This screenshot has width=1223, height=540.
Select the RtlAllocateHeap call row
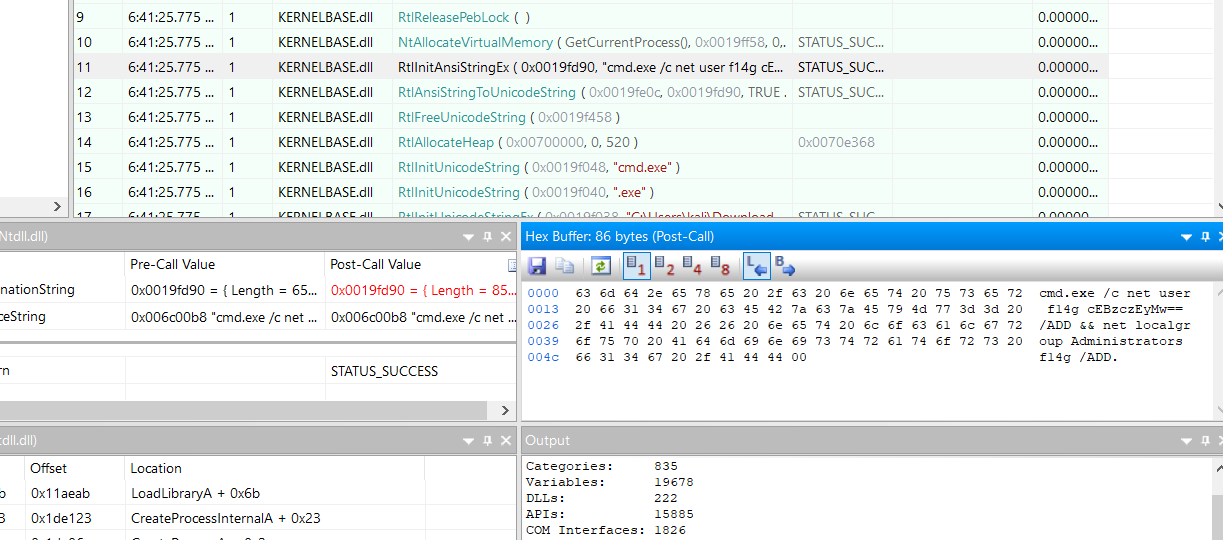591,142
